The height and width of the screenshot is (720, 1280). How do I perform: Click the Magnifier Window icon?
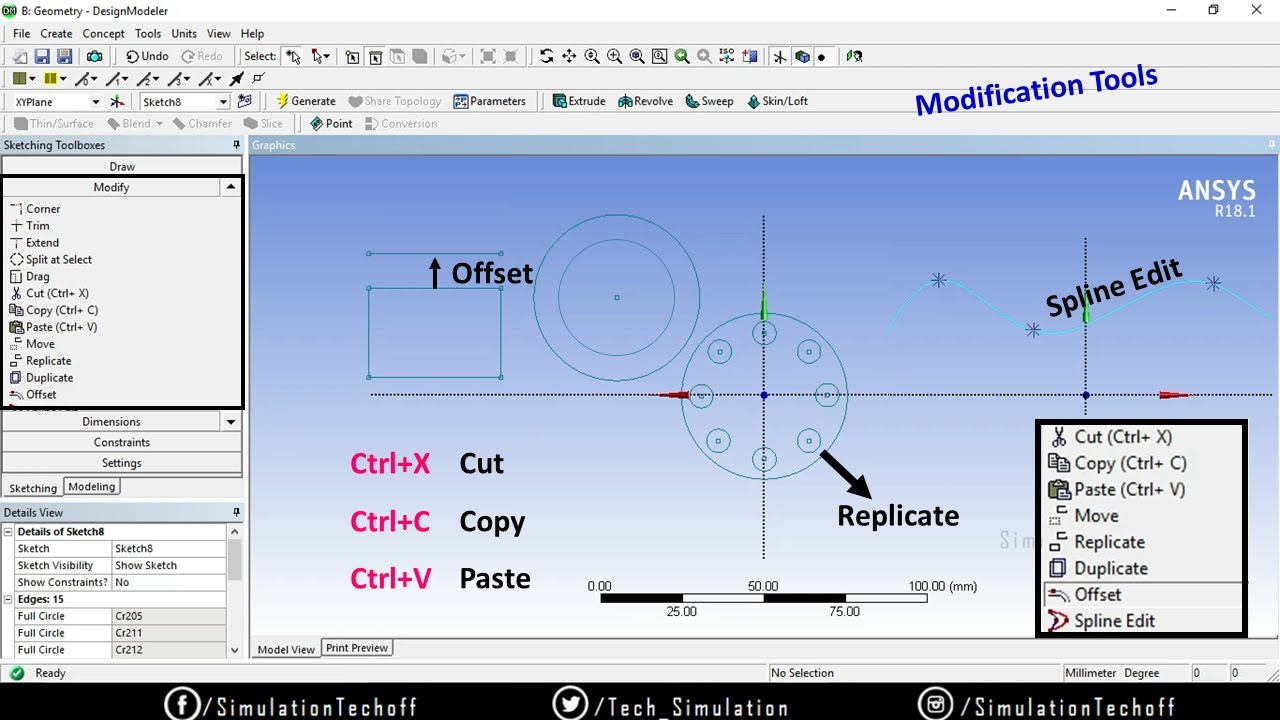pyautogui.click(x=659, y=57)
